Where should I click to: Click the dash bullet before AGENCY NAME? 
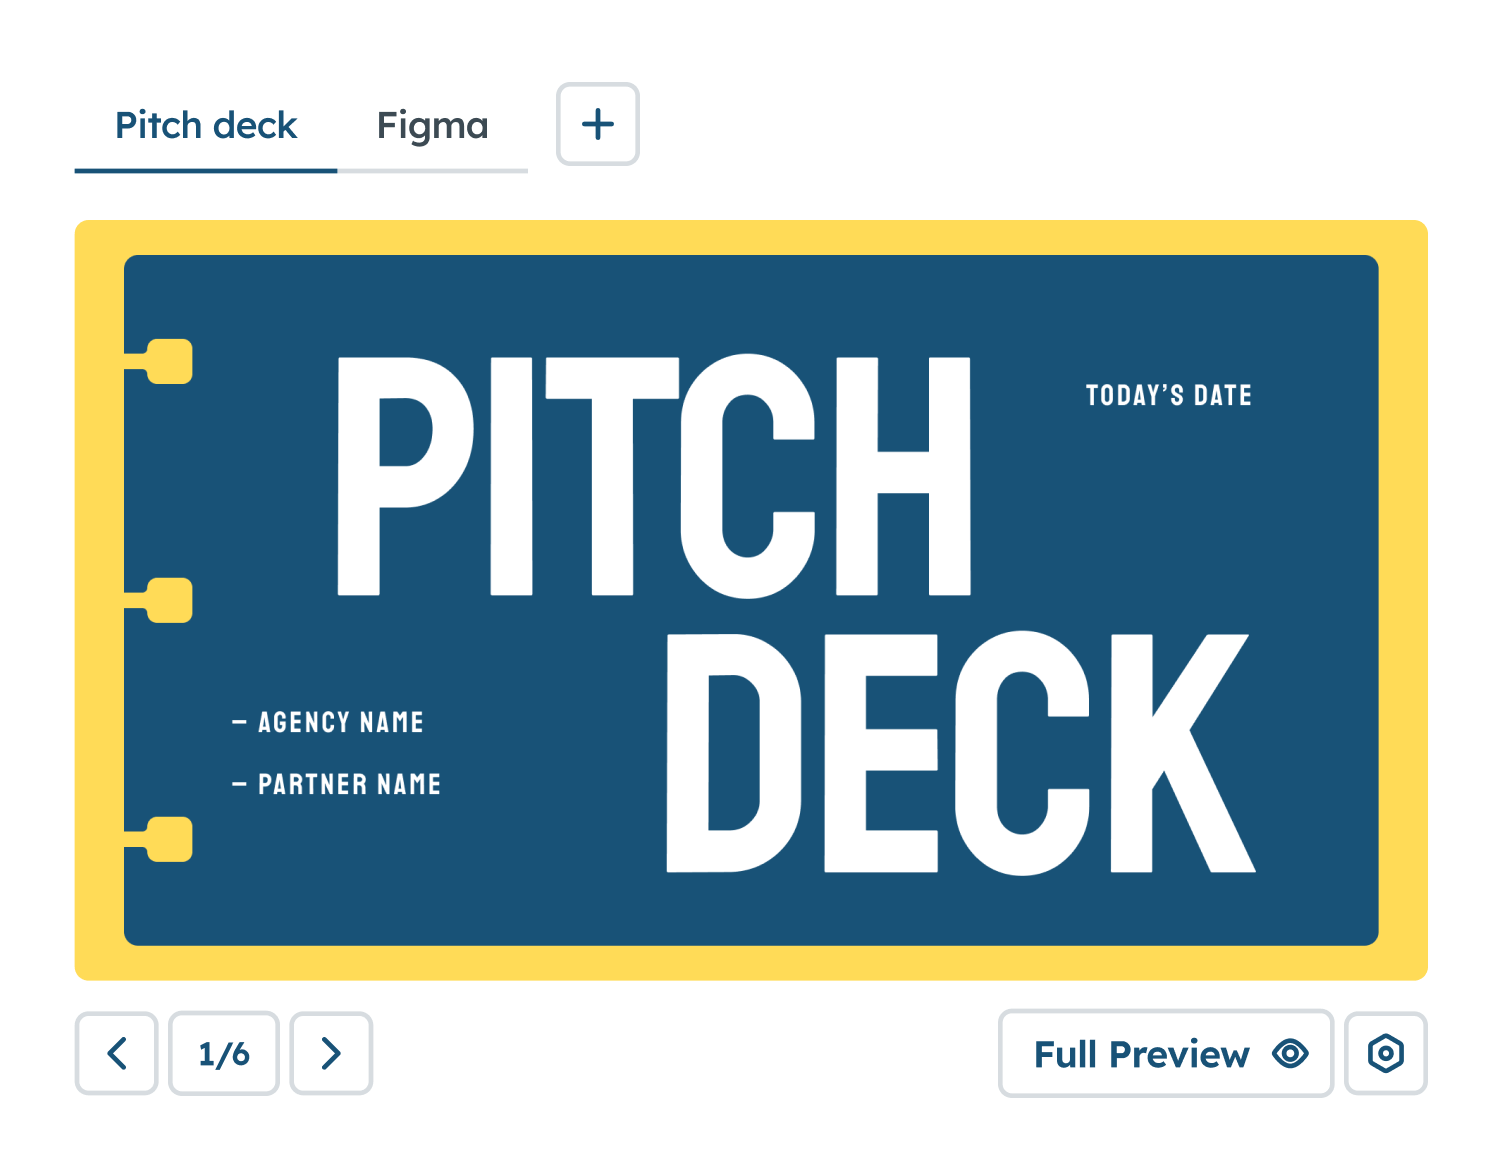click(x=239, y=722)
